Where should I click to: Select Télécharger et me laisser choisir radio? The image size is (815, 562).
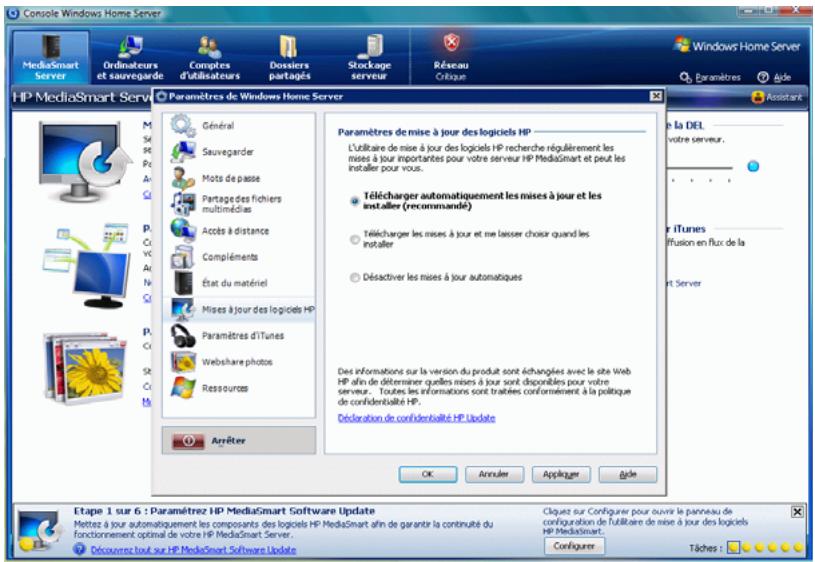pos(355,239)
